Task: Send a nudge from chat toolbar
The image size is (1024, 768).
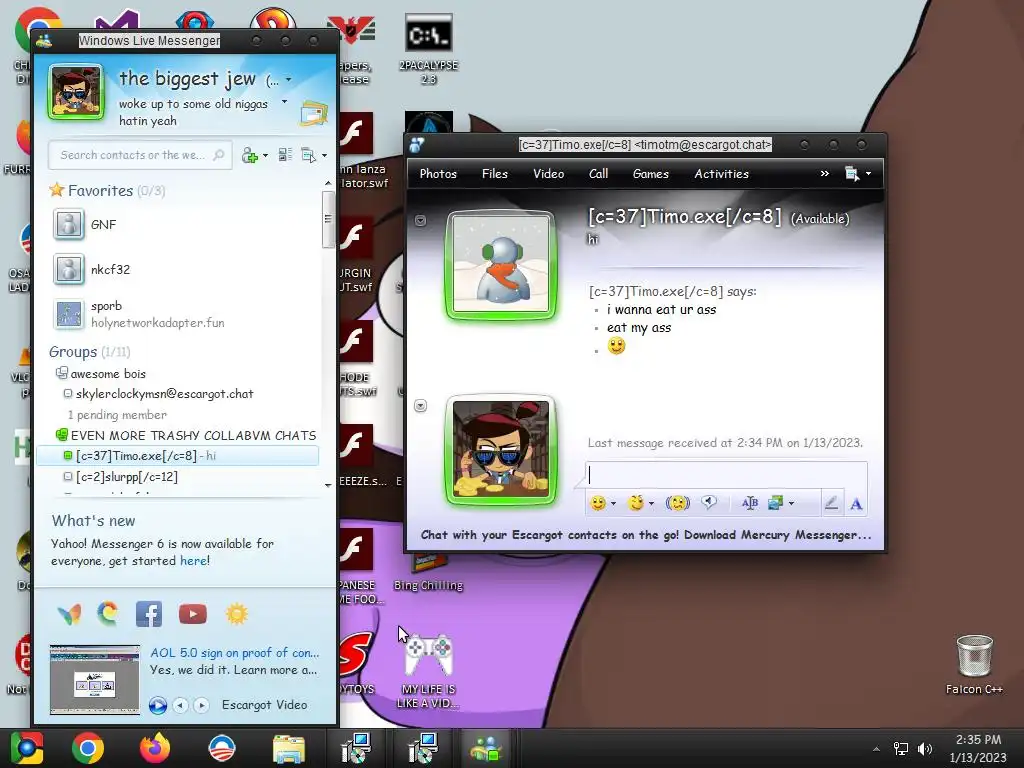Action: [678, 503]
